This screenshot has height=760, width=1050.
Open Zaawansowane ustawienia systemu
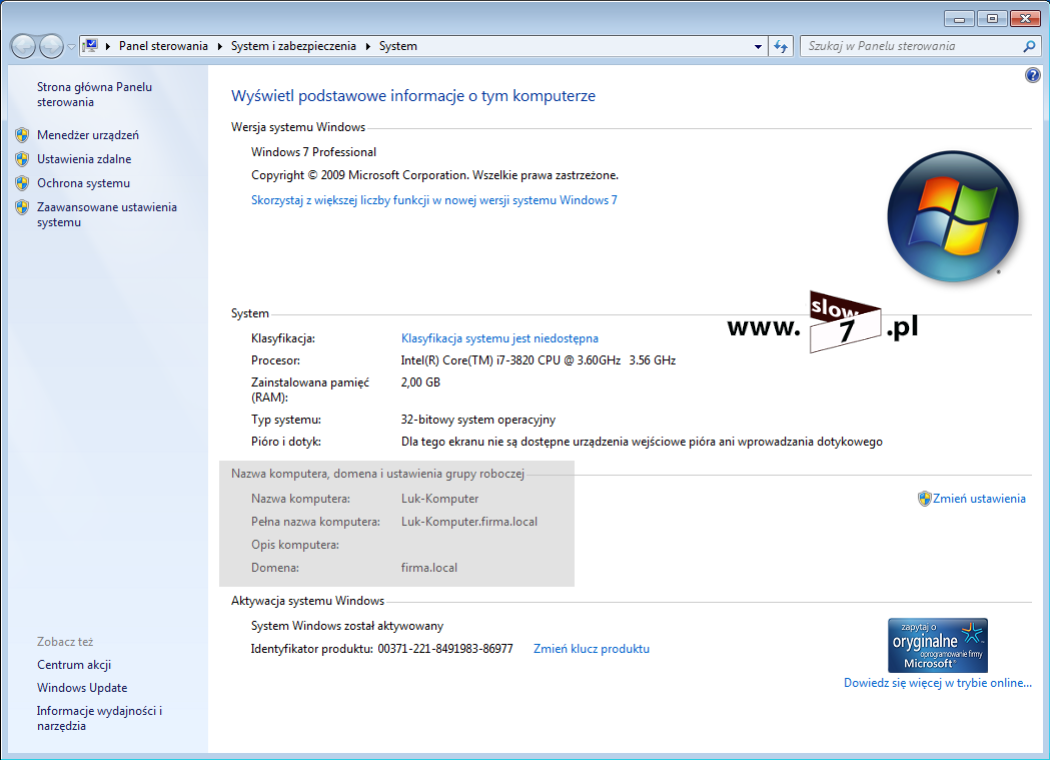pyautogui.click(x=107, y=215)
